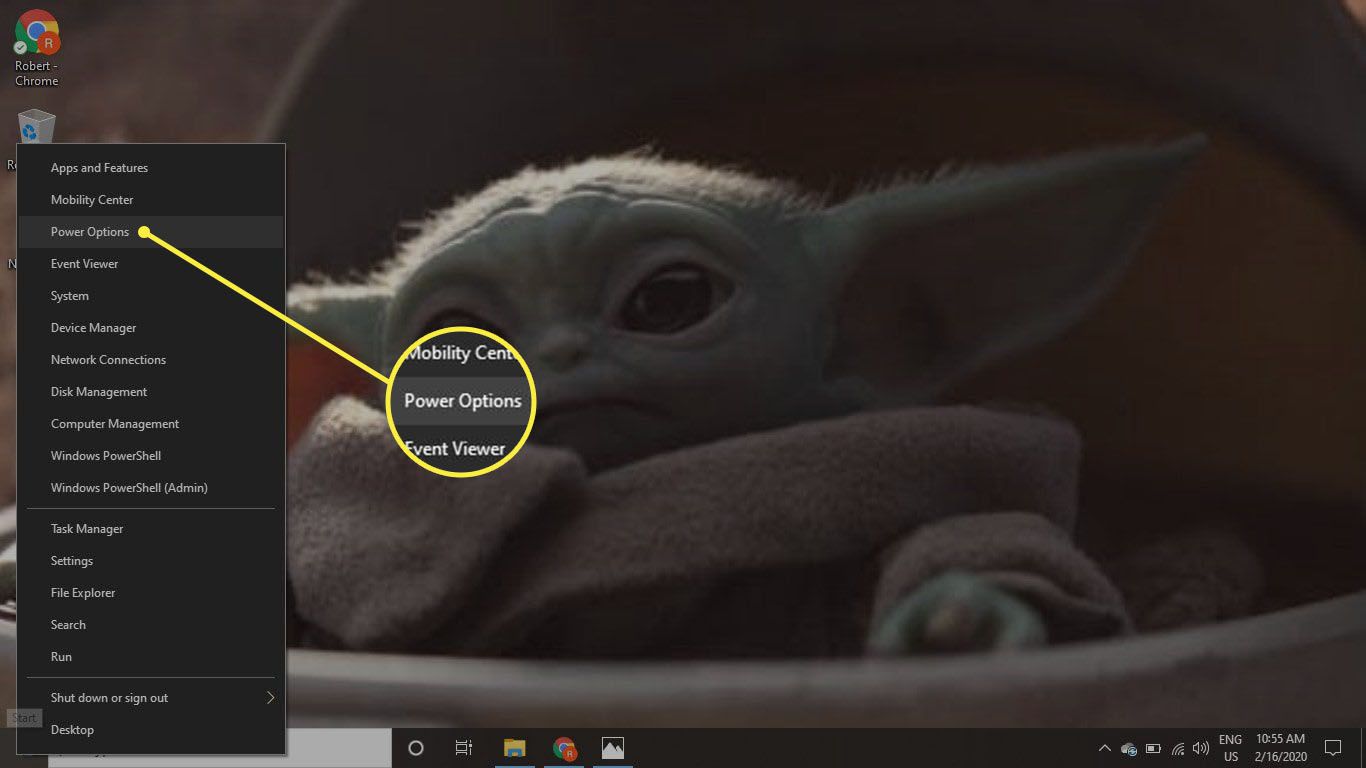Open Computer Management entry
The height and width of the screenshot is (768, 1366).
click(x=151, y=424)
